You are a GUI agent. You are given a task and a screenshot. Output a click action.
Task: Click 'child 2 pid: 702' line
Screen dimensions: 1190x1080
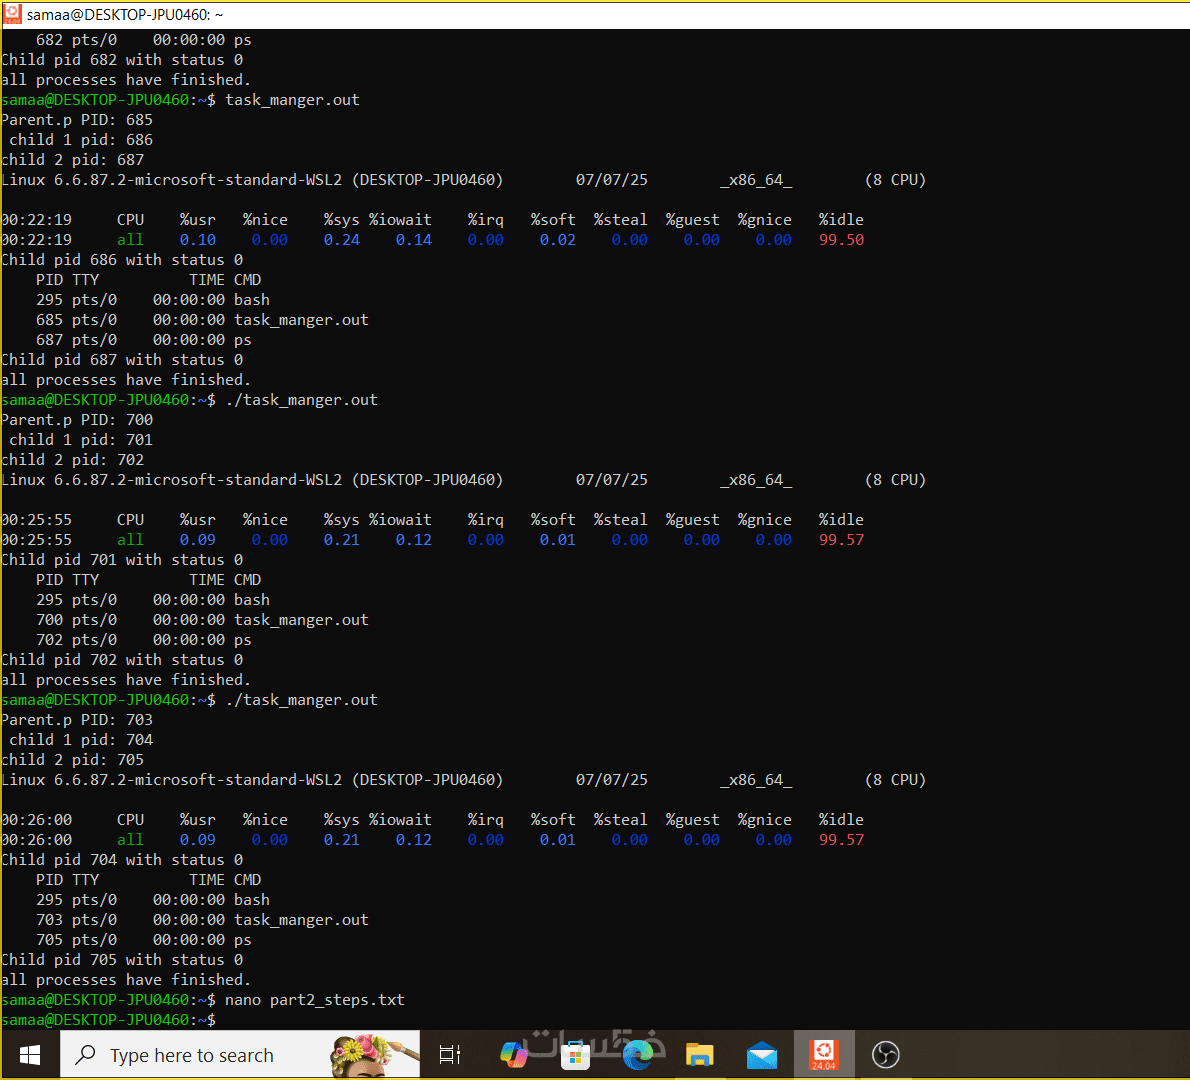(x=72, y=460)
